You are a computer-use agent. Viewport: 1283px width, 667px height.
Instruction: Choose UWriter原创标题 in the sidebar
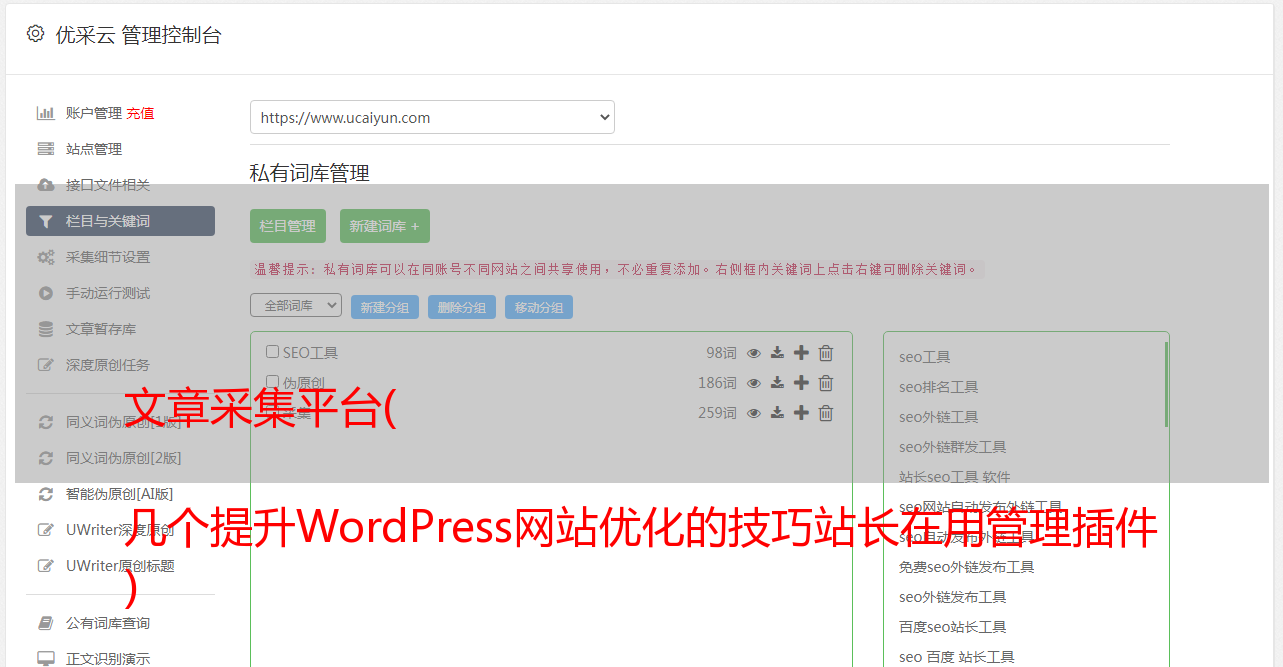[120, 566]
